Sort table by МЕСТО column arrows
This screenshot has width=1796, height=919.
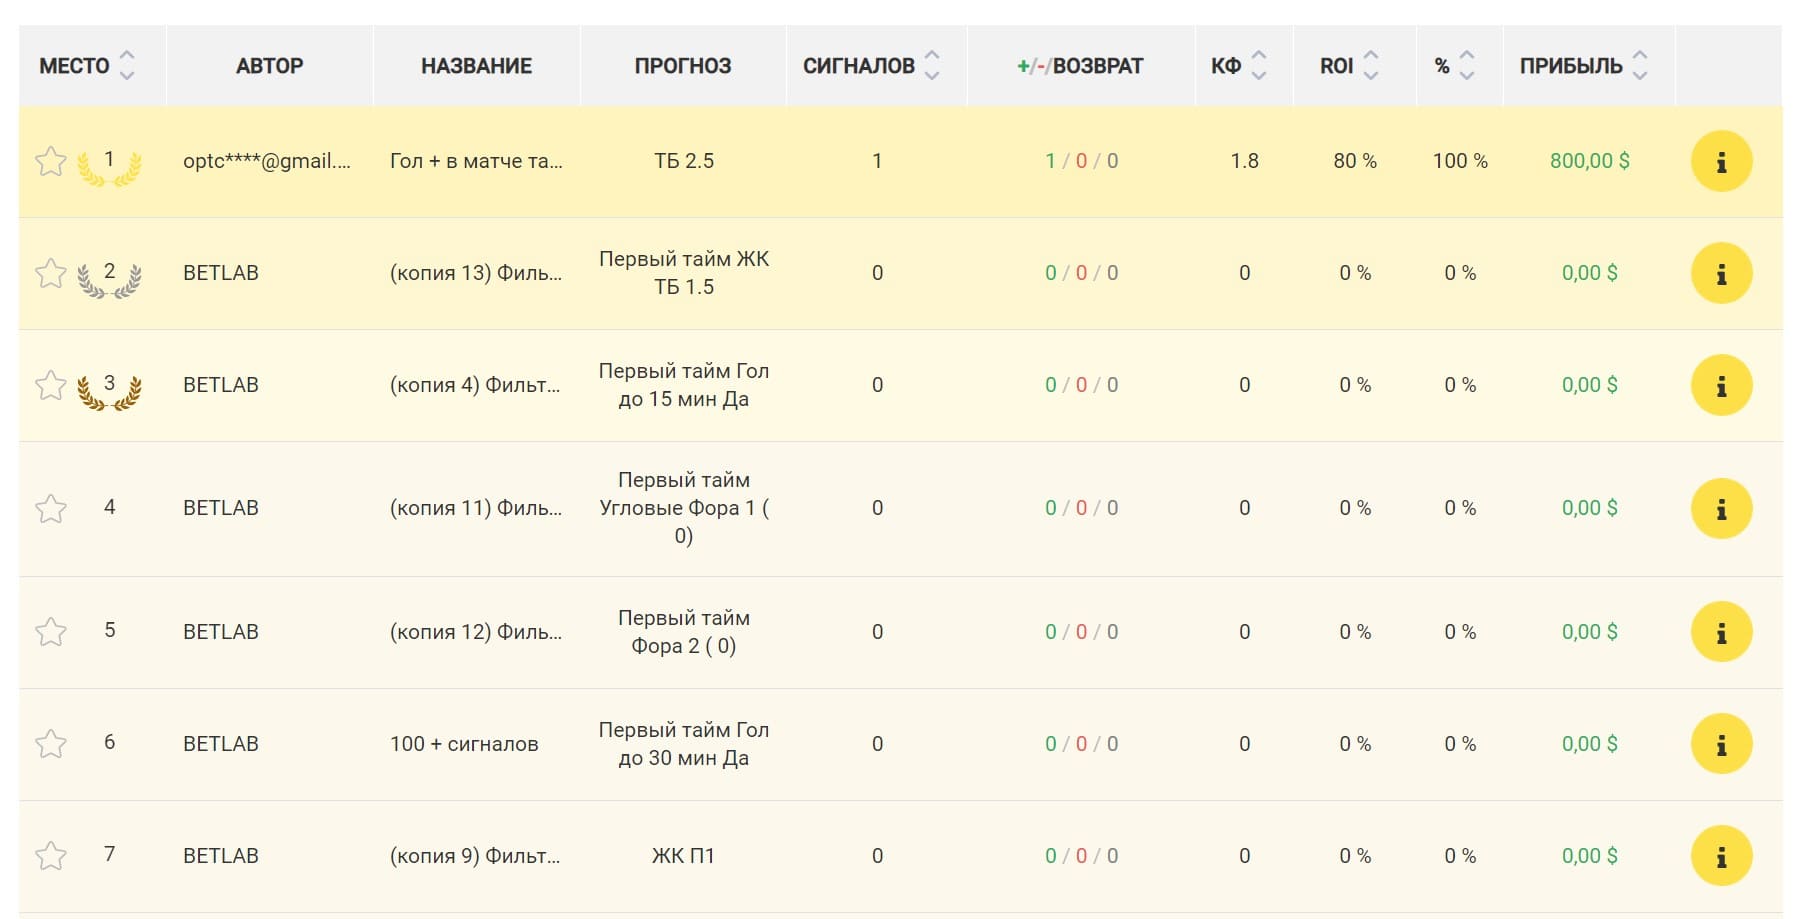127,65
